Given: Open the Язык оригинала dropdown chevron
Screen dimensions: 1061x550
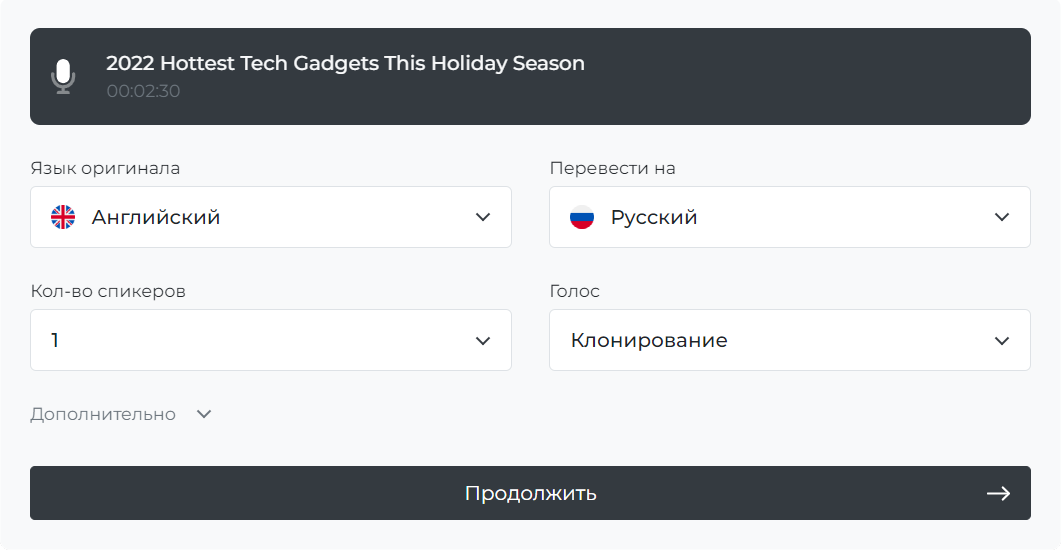Looking at the screenshot, I should pyautogui.click(x=483, y=217).
